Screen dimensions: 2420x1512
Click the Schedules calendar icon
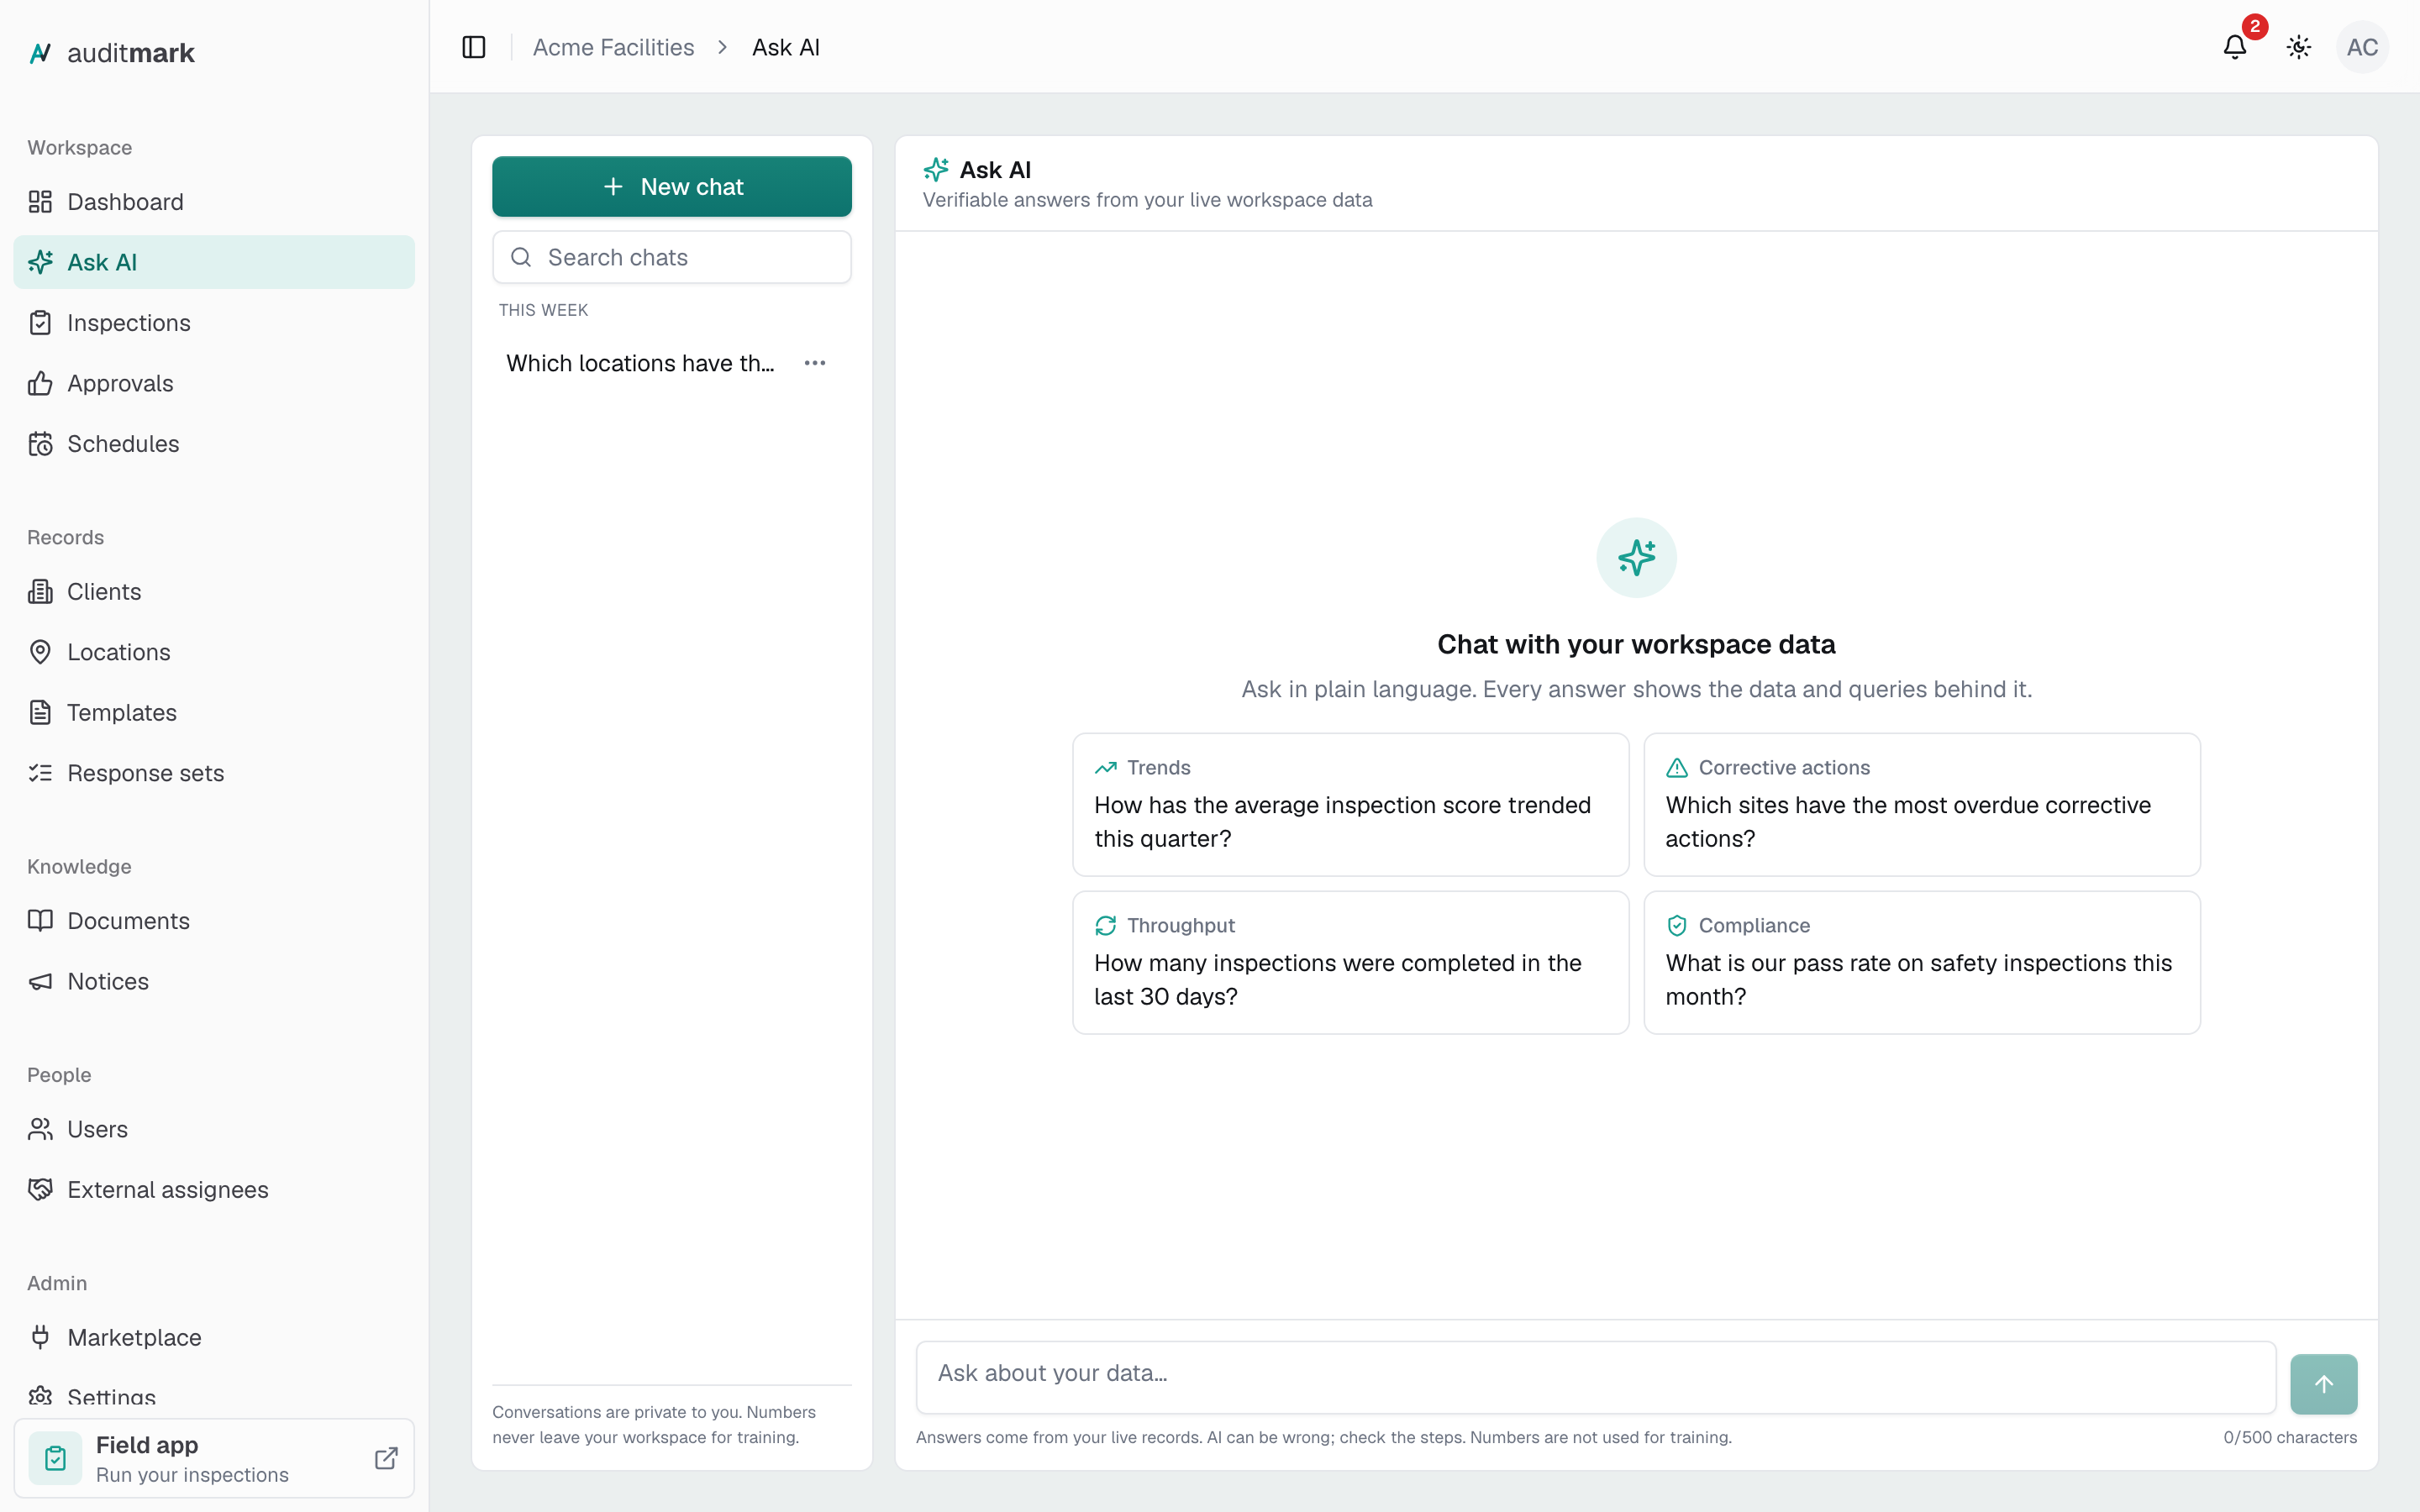pyautogui.click(x=40, y=444)
